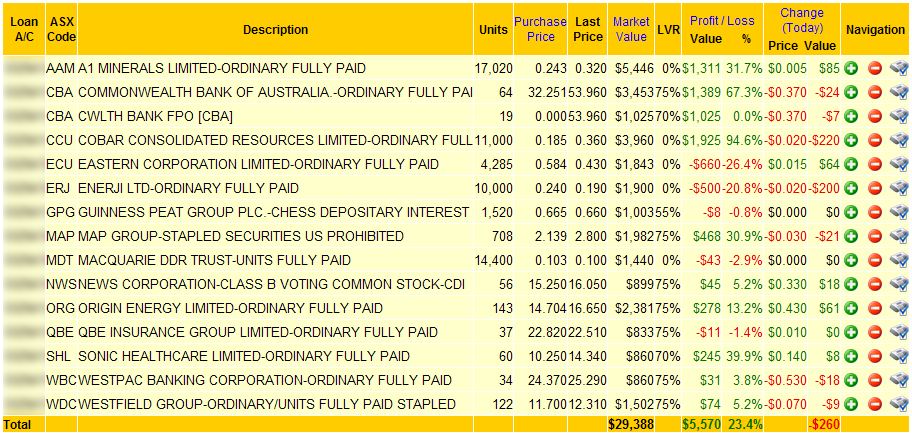Click red minus in MAP GROUP row
912x435 pixels.
coord(875,236)
